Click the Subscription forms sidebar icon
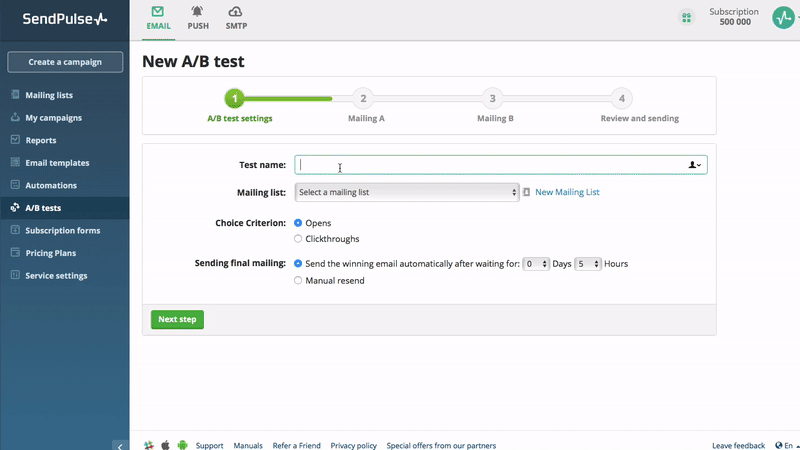 tap(15, 230)
